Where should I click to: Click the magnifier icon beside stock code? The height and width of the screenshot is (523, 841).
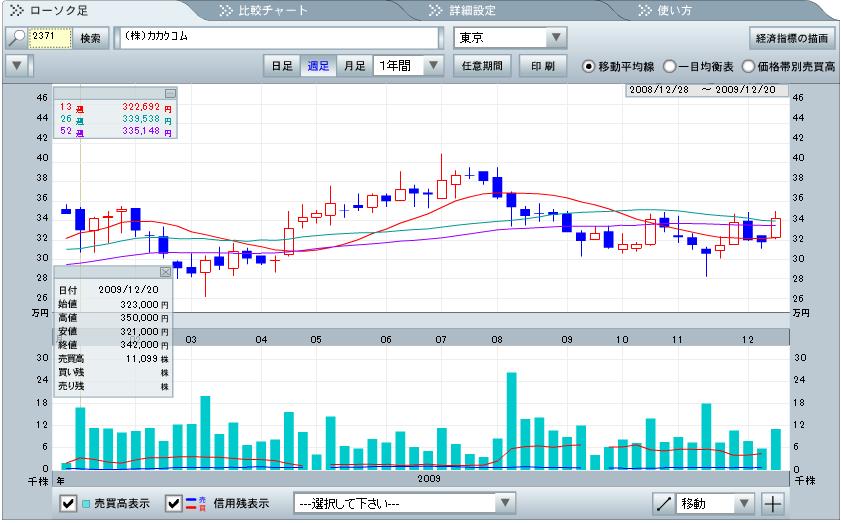tap(17, 38)
